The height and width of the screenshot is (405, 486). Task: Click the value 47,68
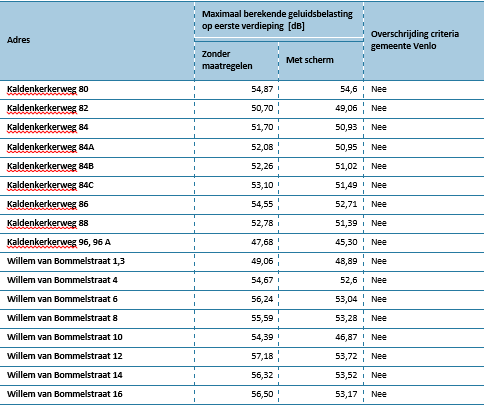coord(262,242)
